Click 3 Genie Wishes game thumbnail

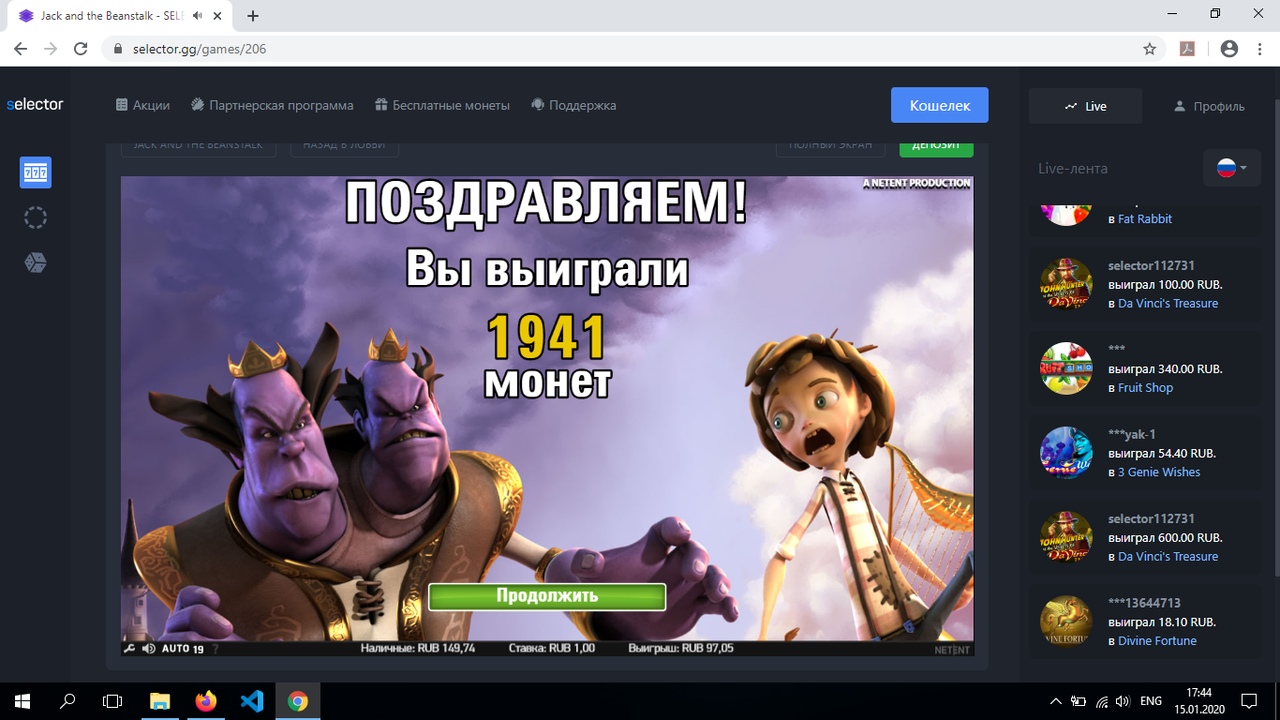[1066, 453]
